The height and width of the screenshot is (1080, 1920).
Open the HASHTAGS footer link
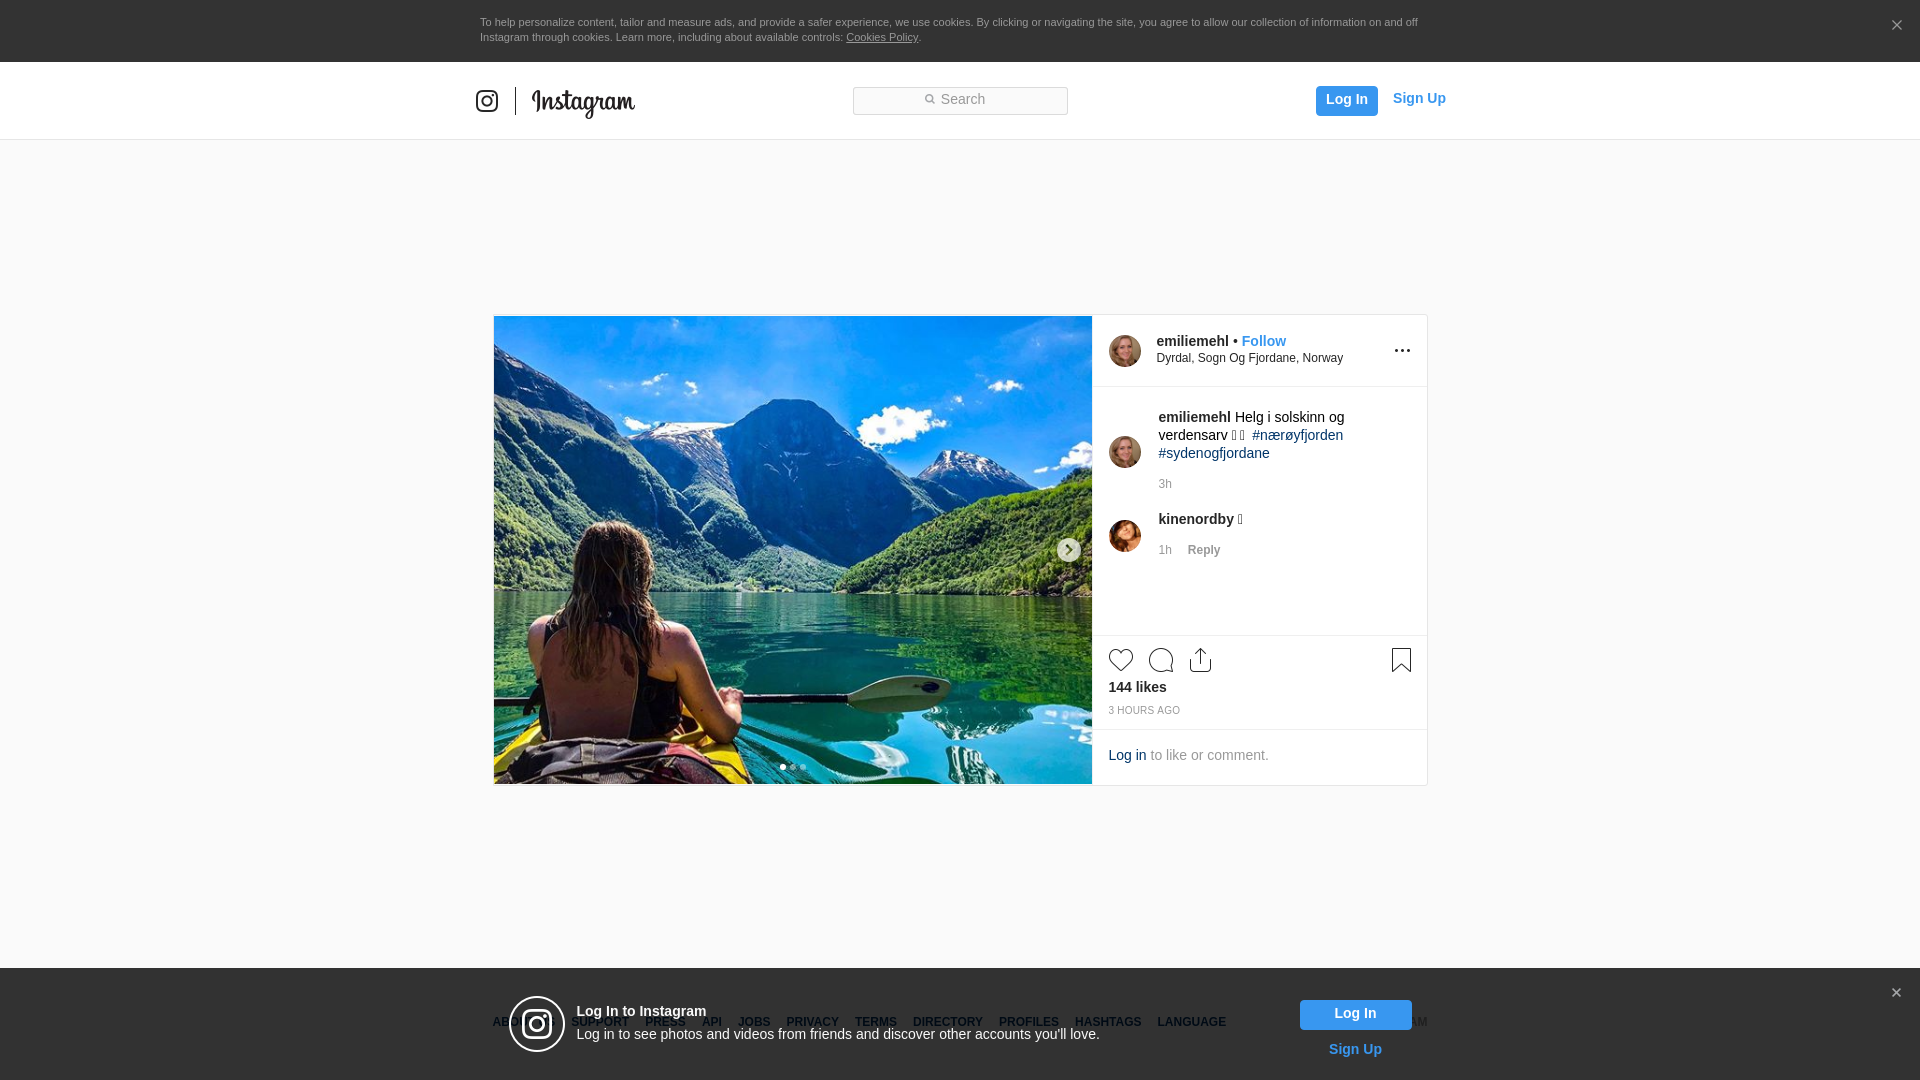pos(1108,1022)
